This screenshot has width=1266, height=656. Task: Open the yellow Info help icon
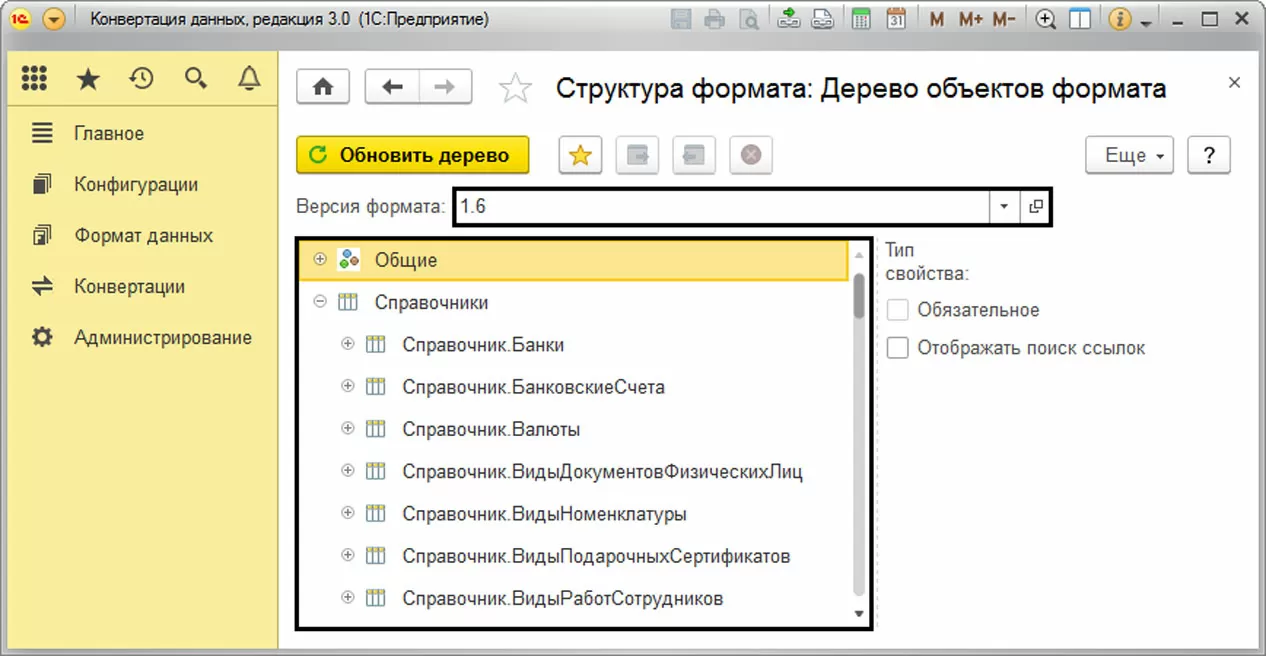click(x=1120, y=19)
